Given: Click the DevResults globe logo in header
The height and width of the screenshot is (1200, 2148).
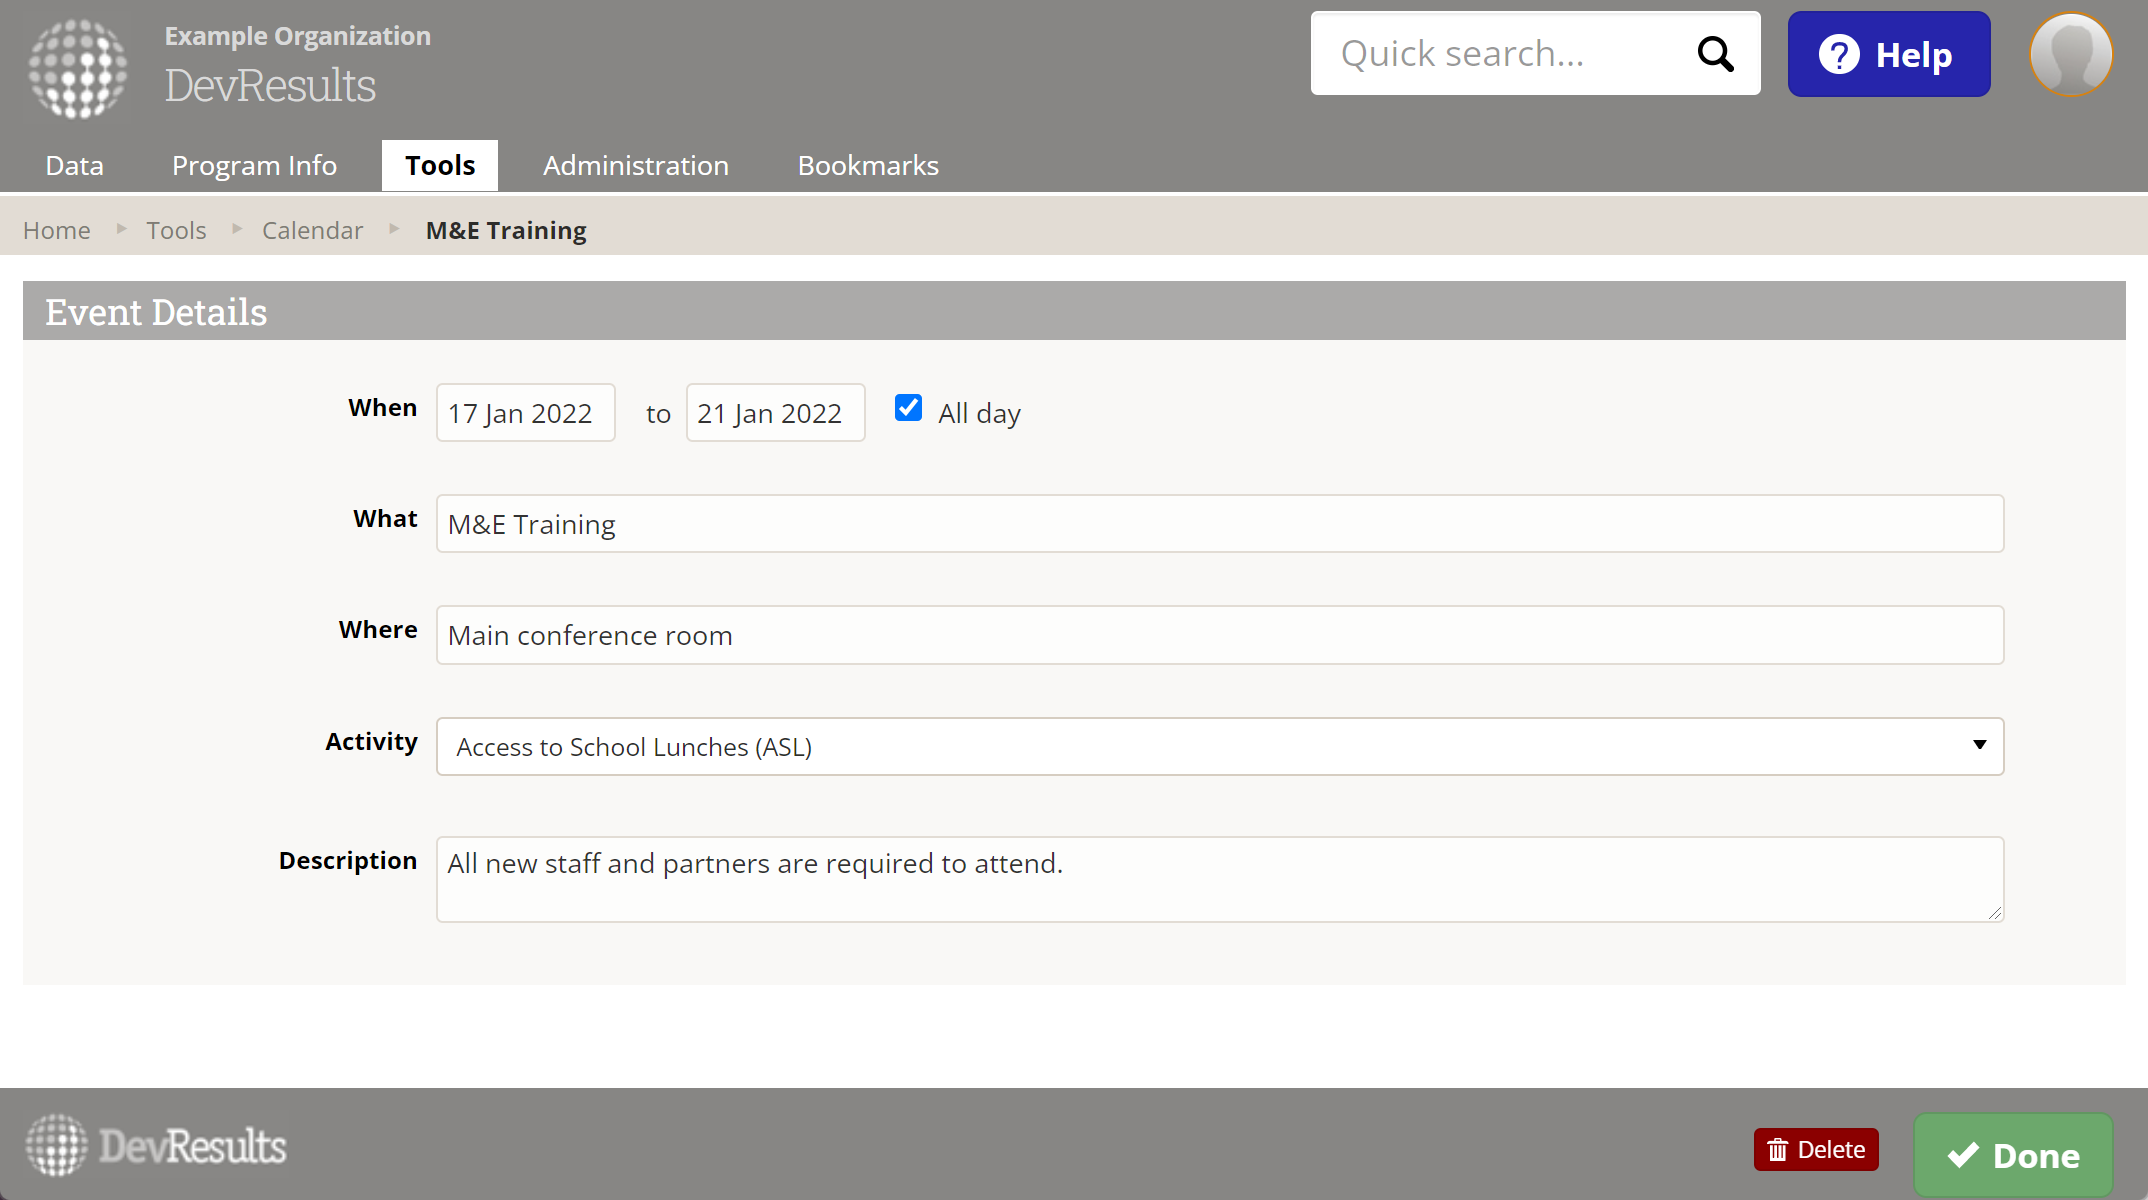Looking at the screenshot, I should pos(78,68).
